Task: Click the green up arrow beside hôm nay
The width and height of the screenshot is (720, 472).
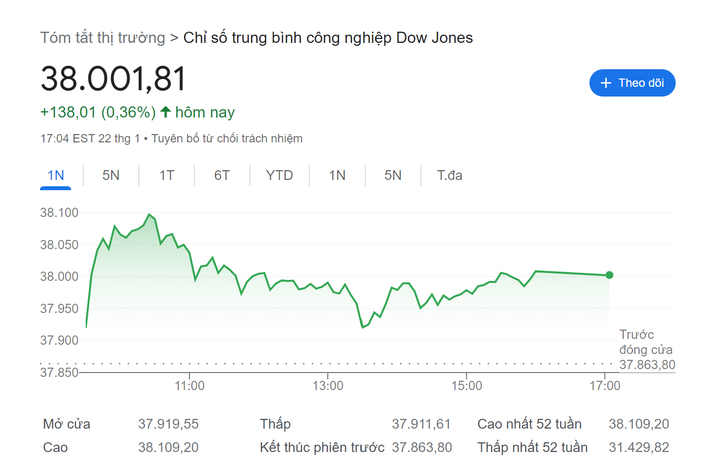Action: coord(165,112)
